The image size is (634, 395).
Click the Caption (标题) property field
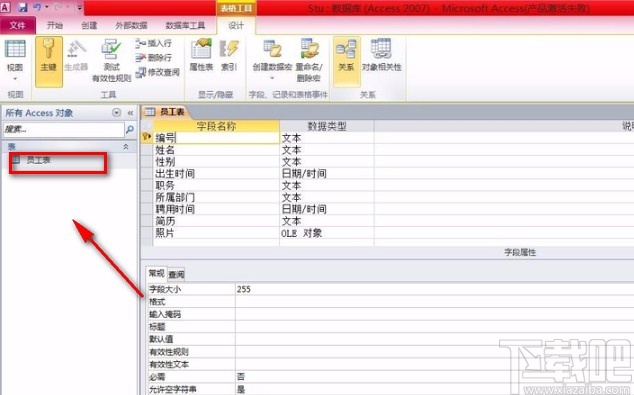pos(435,327)
